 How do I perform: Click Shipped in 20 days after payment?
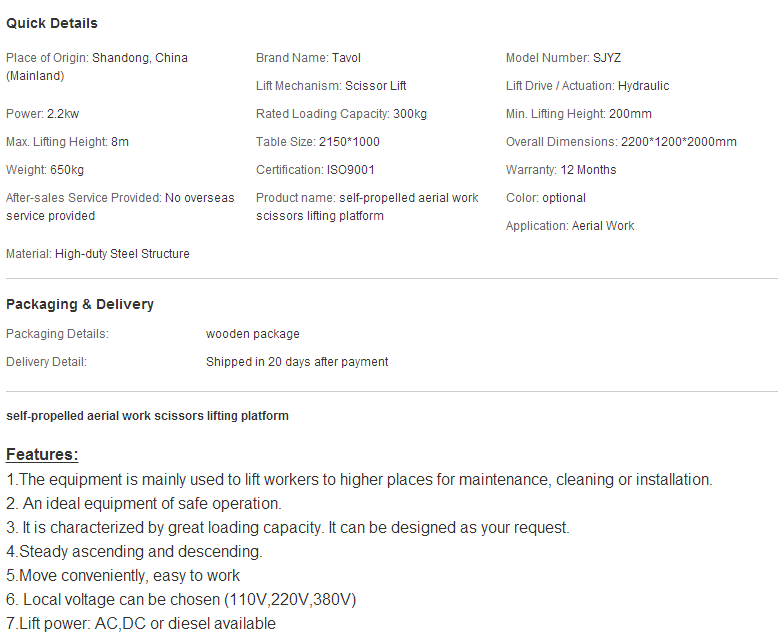[297, 362]
